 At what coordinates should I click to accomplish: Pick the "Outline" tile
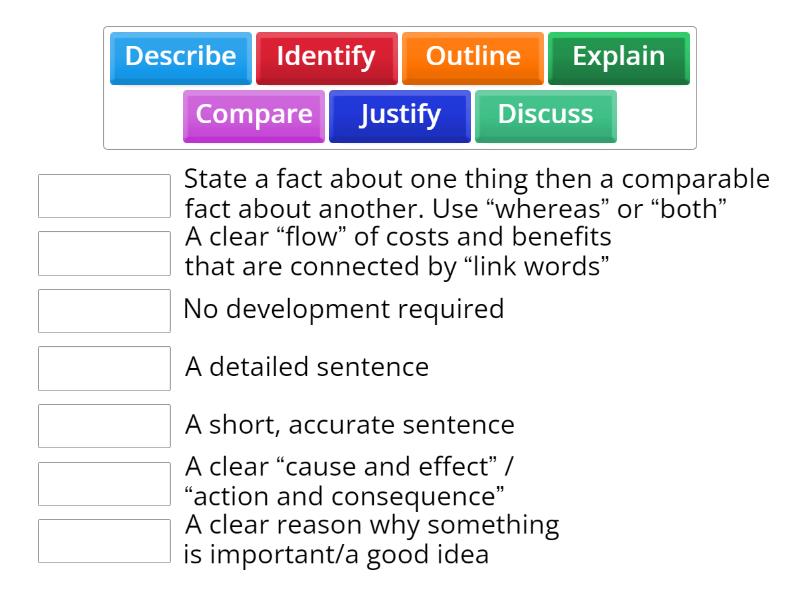472,57
